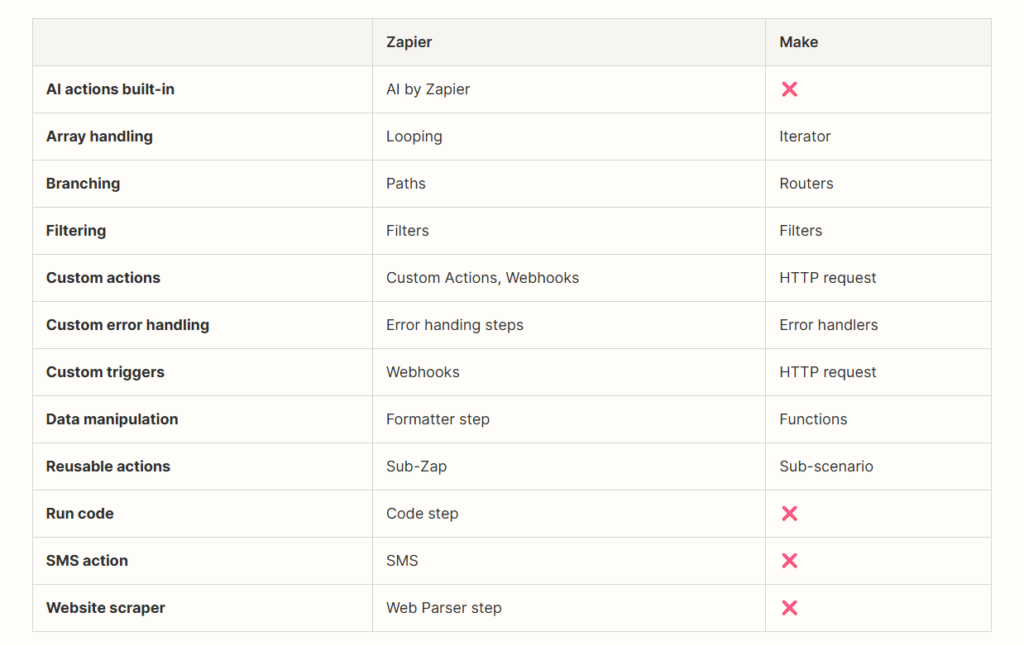Click the 'AI actions built-in' row label
1024x646 pixels.
click(x=110, y=89)
